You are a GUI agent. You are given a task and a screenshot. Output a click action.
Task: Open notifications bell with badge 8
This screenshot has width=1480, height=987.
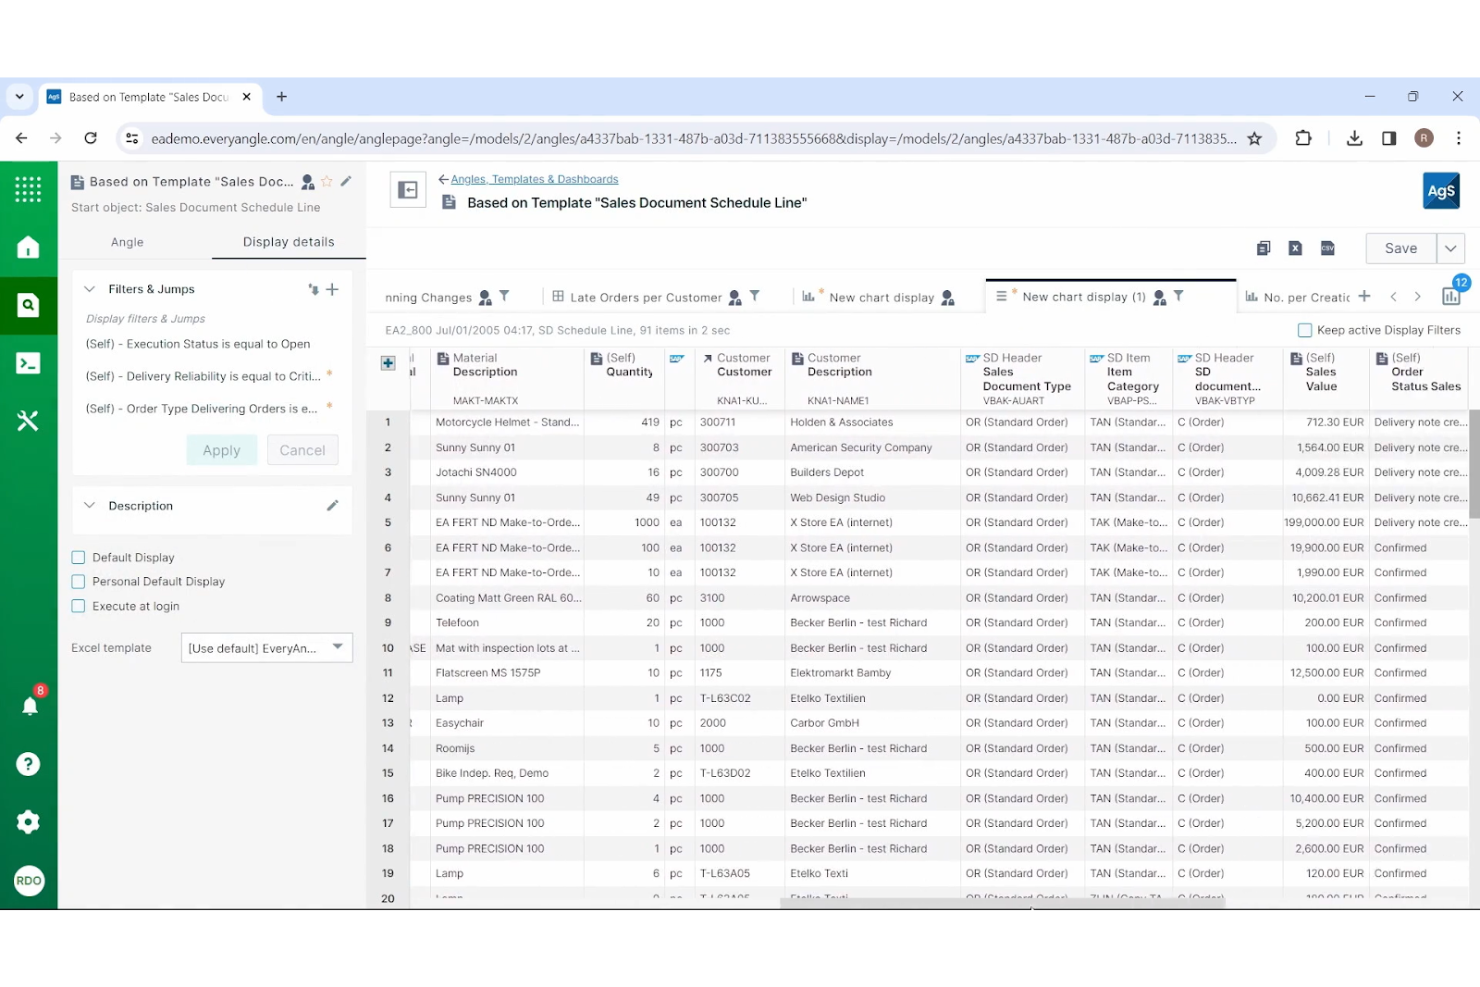pos(31,704)
